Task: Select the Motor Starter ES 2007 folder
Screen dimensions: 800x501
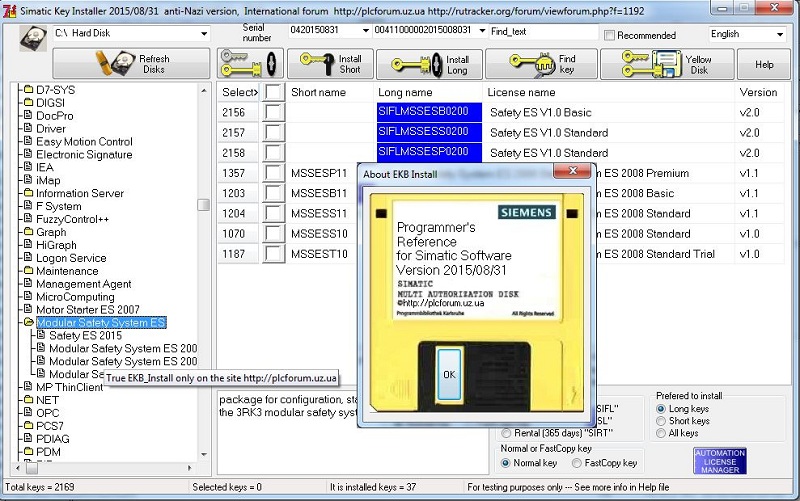Action: click(88, 310)
